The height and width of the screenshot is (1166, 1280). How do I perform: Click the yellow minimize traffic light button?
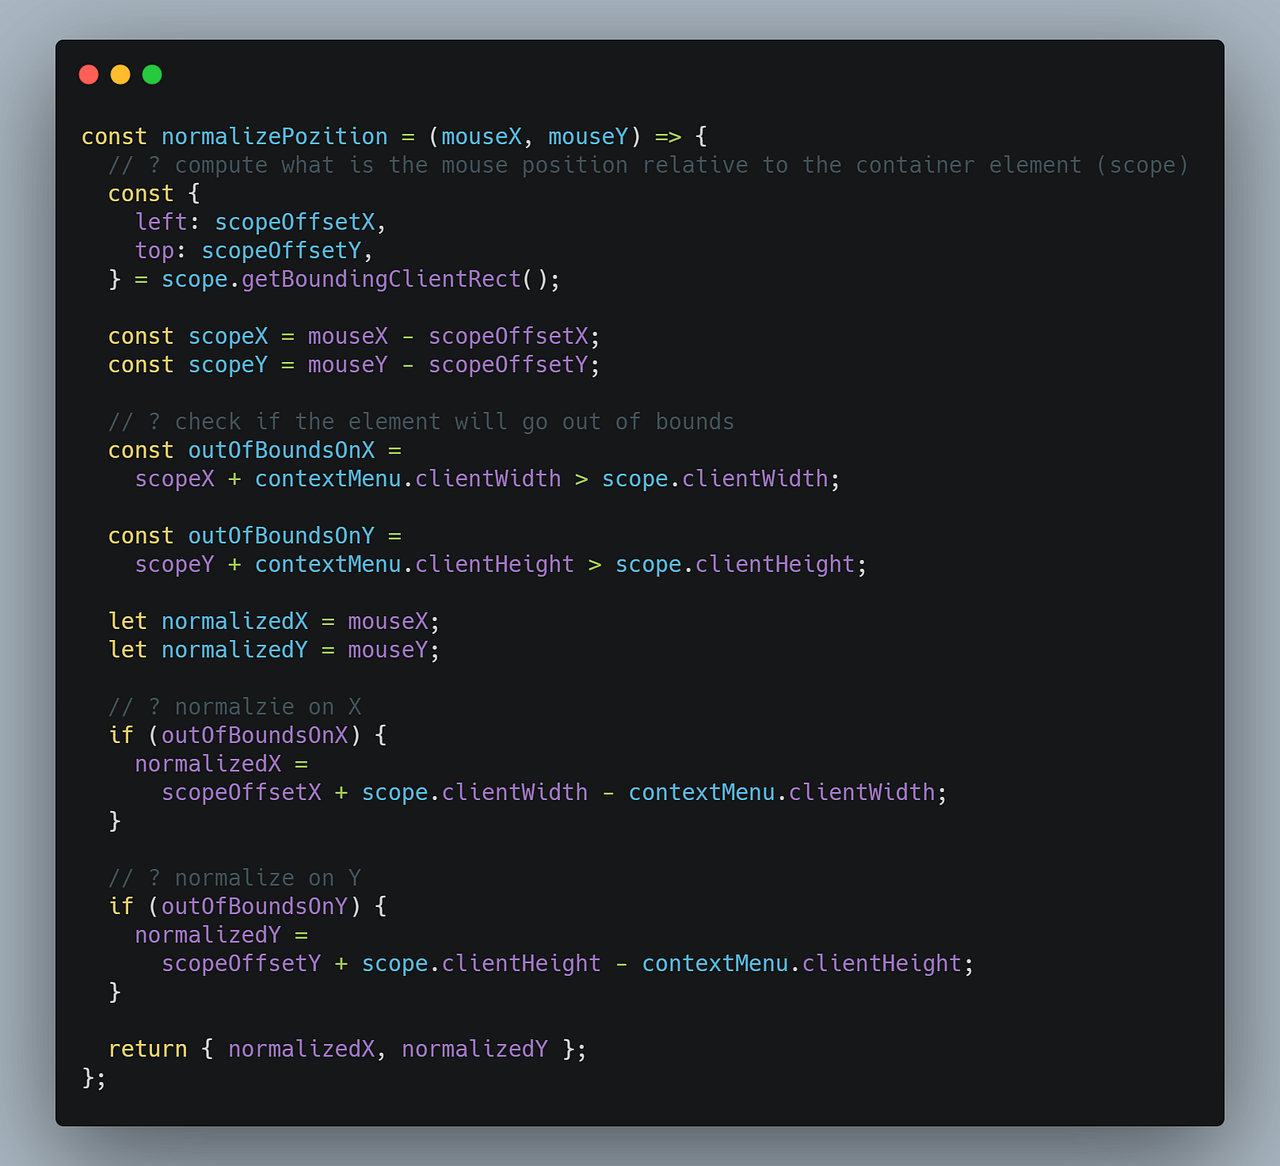[x=120, y=74]
